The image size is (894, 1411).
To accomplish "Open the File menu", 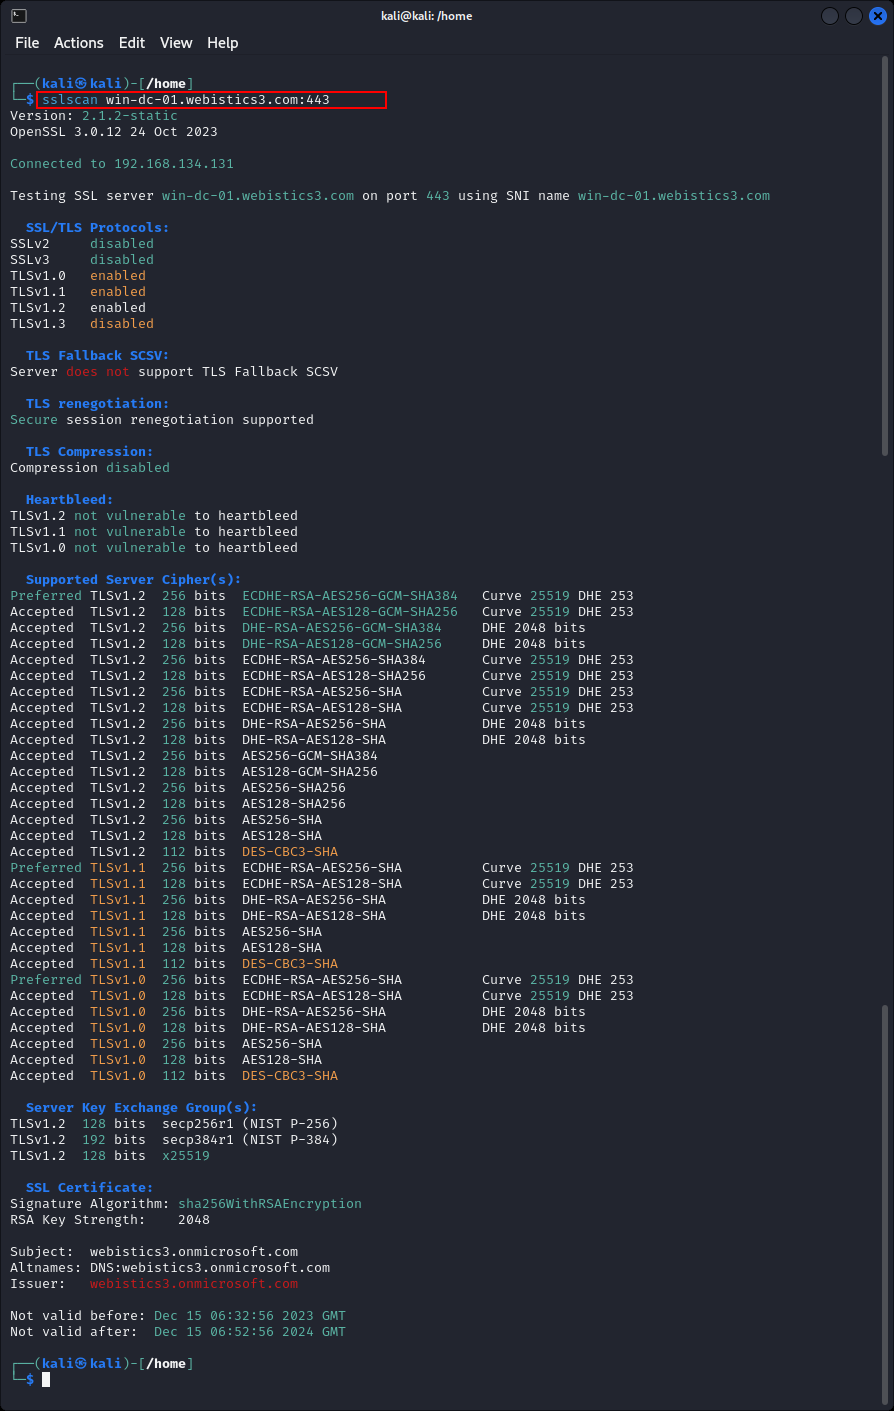I will tap(27, 43).
